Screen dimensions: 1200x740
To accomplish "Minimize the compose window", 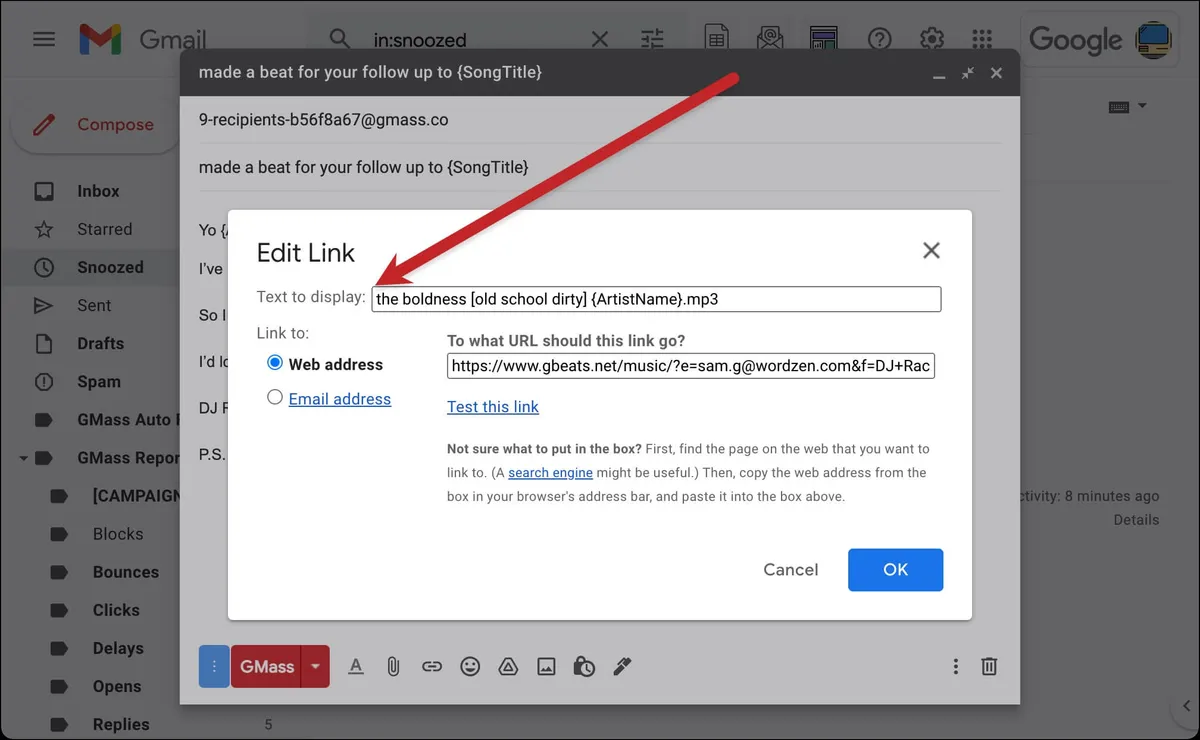I will pyautogui.click(x=938, y=74).
